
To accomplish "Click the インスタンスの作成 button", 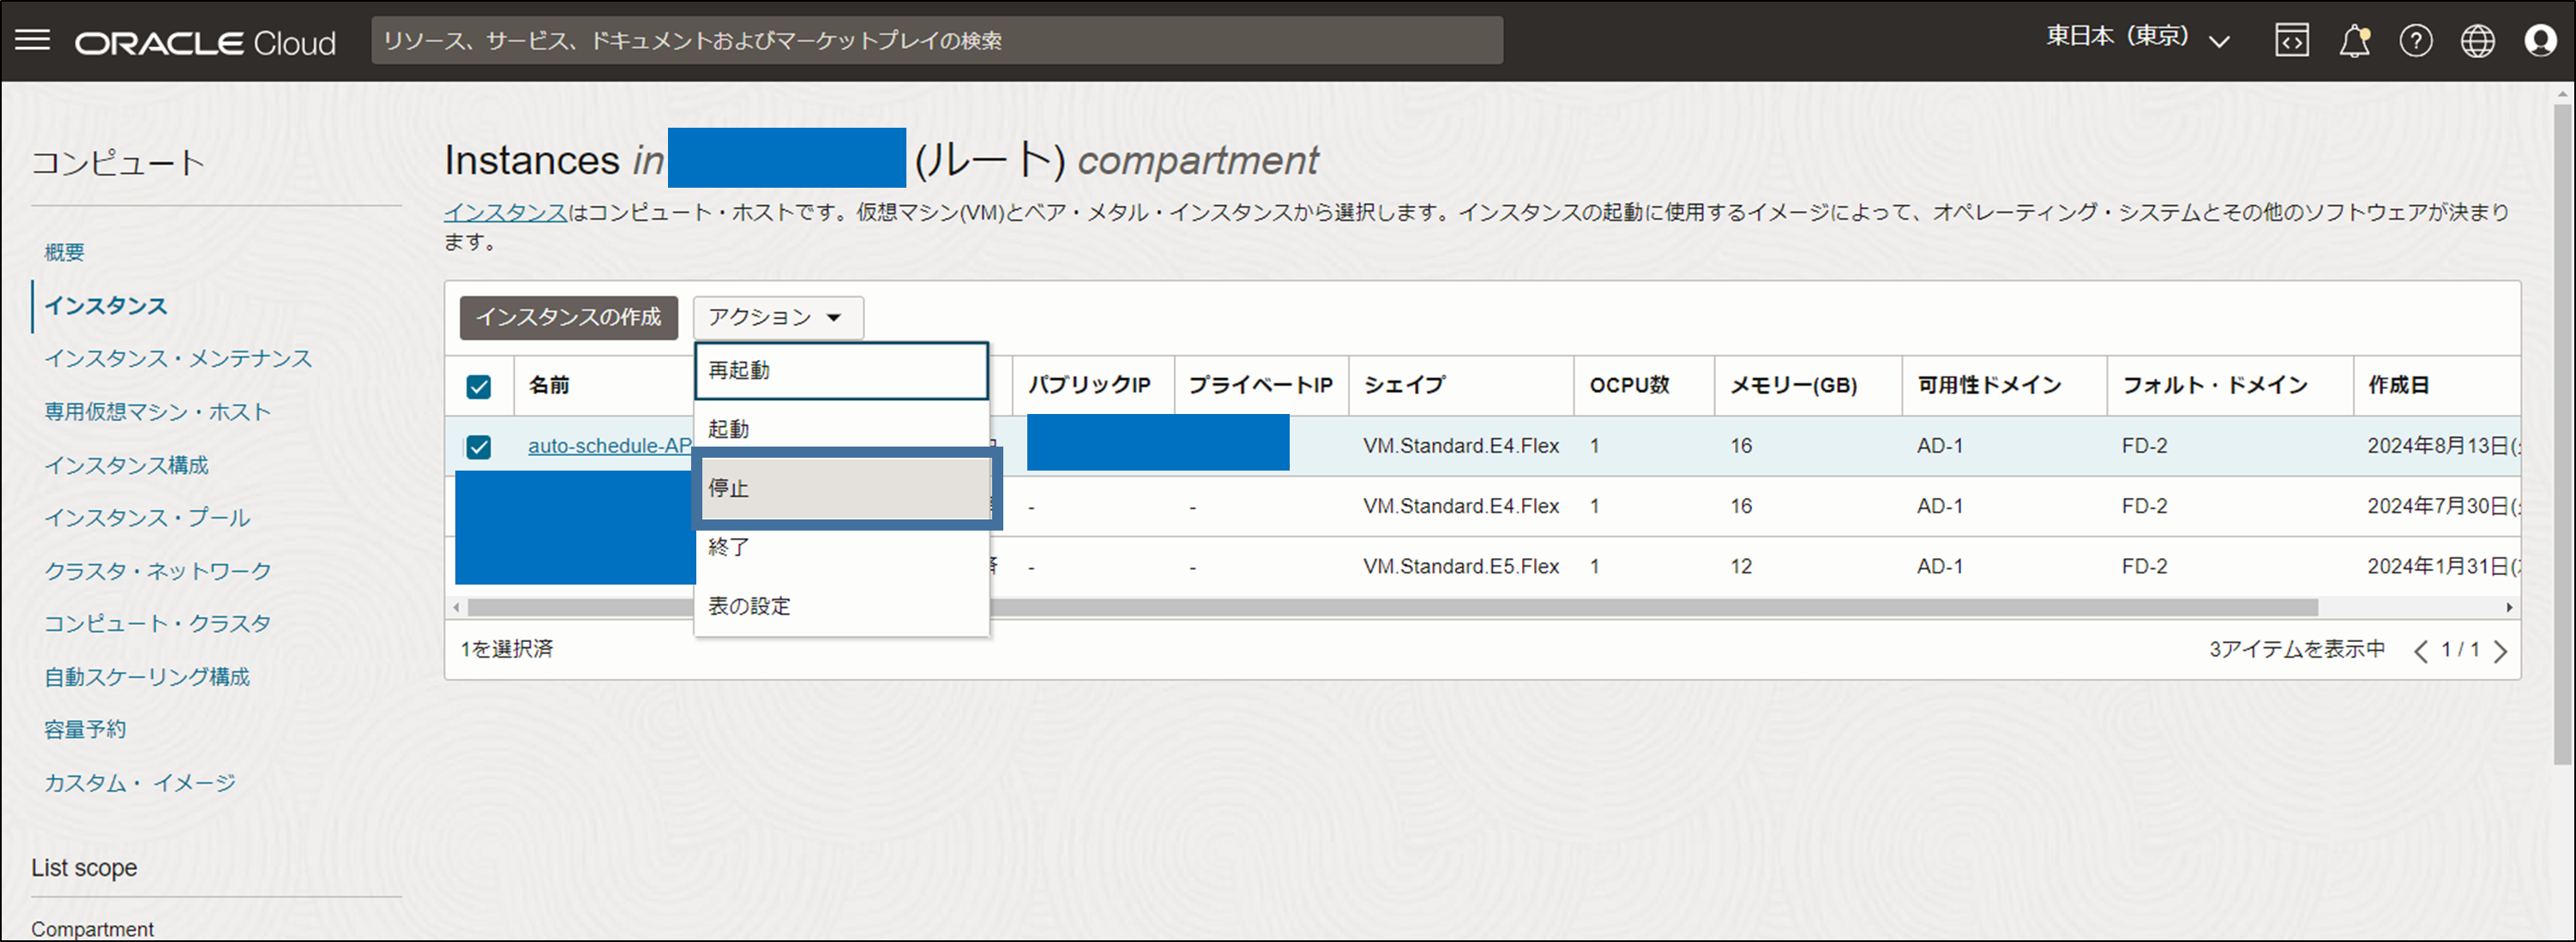I will pyautogui.click(x=568, y=317).
